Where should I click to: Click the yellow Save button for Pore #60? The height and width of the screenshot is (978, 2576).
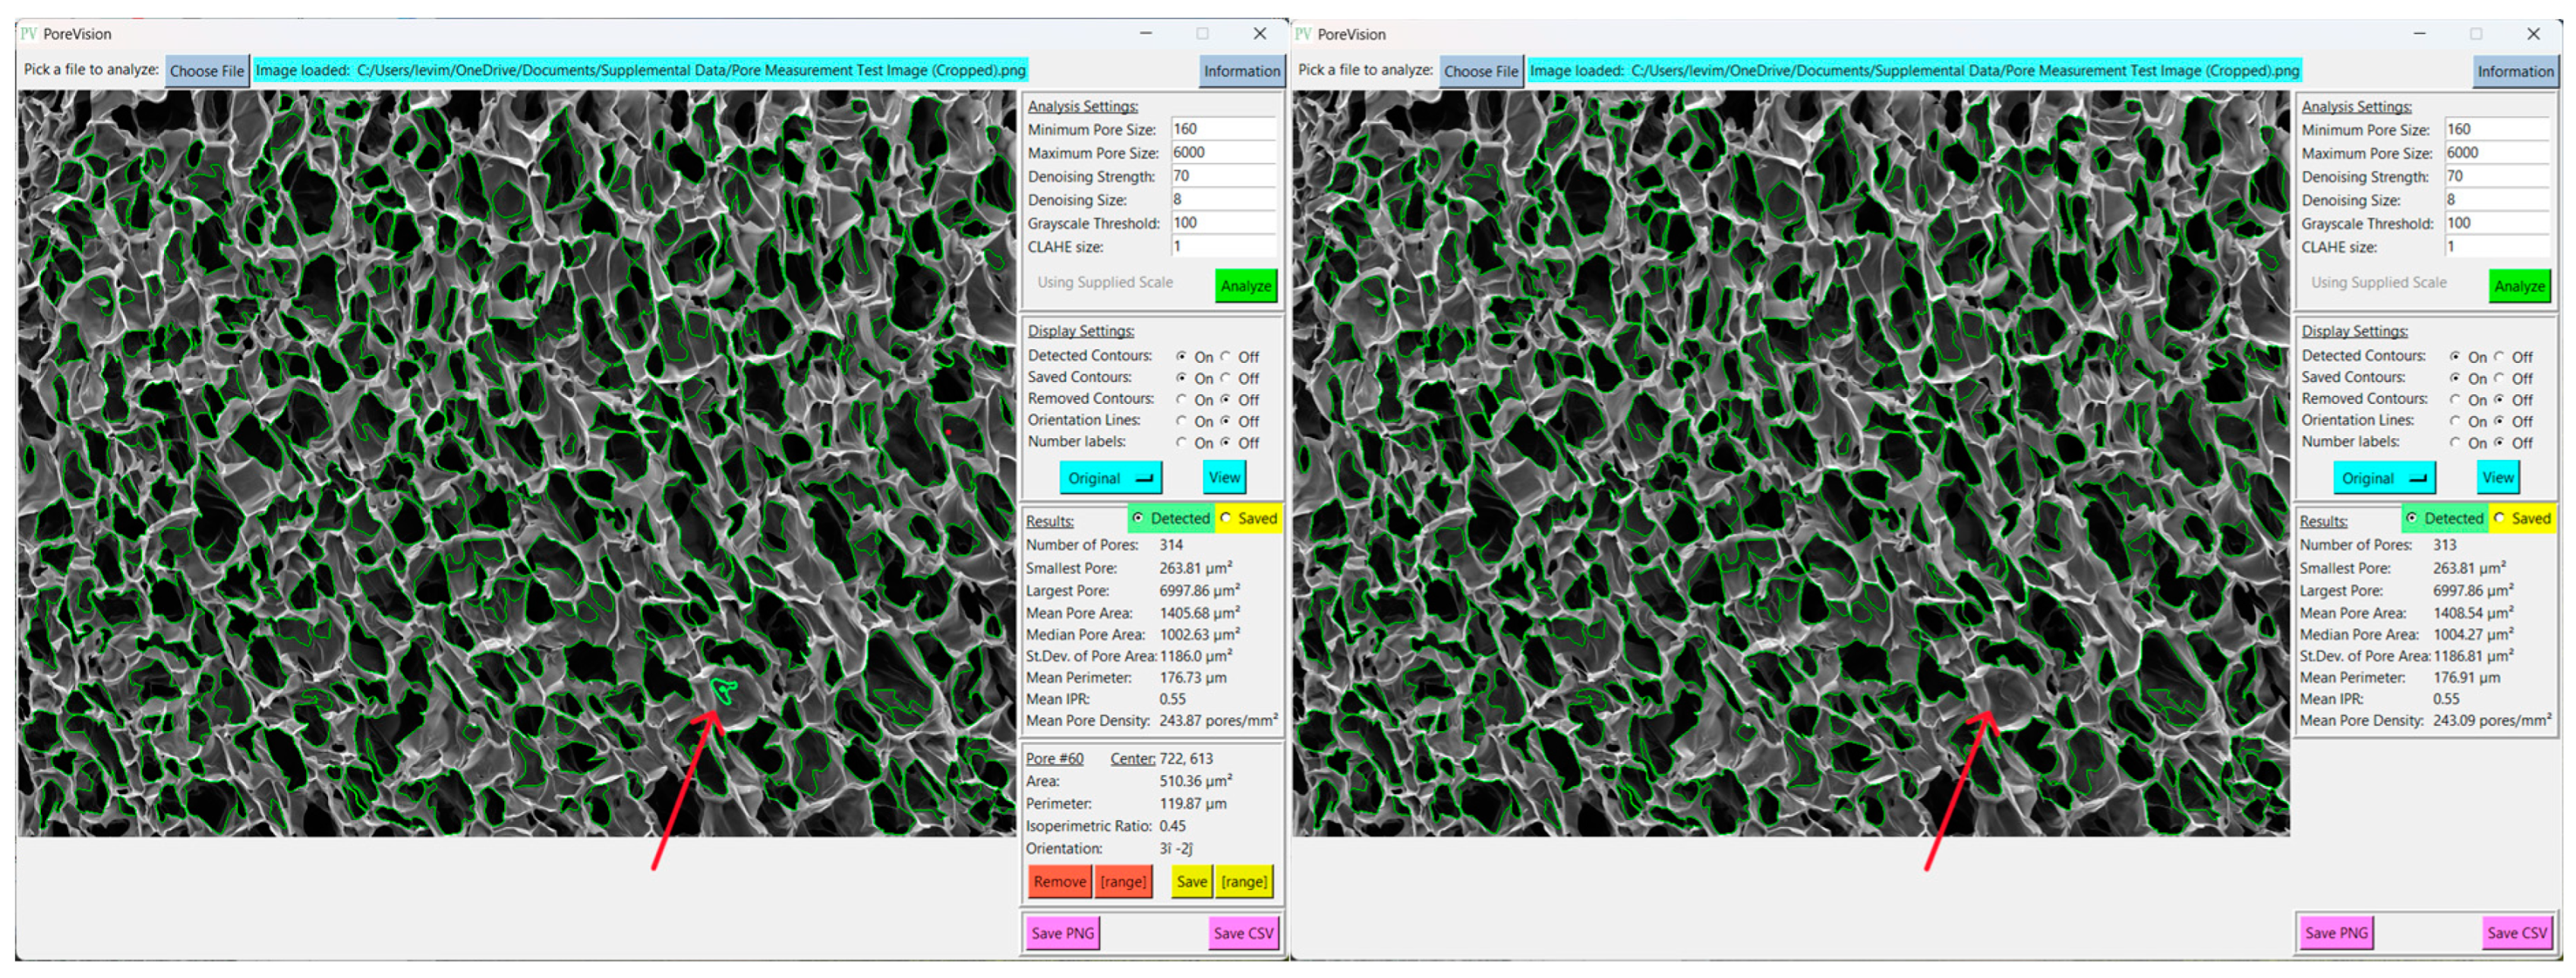1191,882
